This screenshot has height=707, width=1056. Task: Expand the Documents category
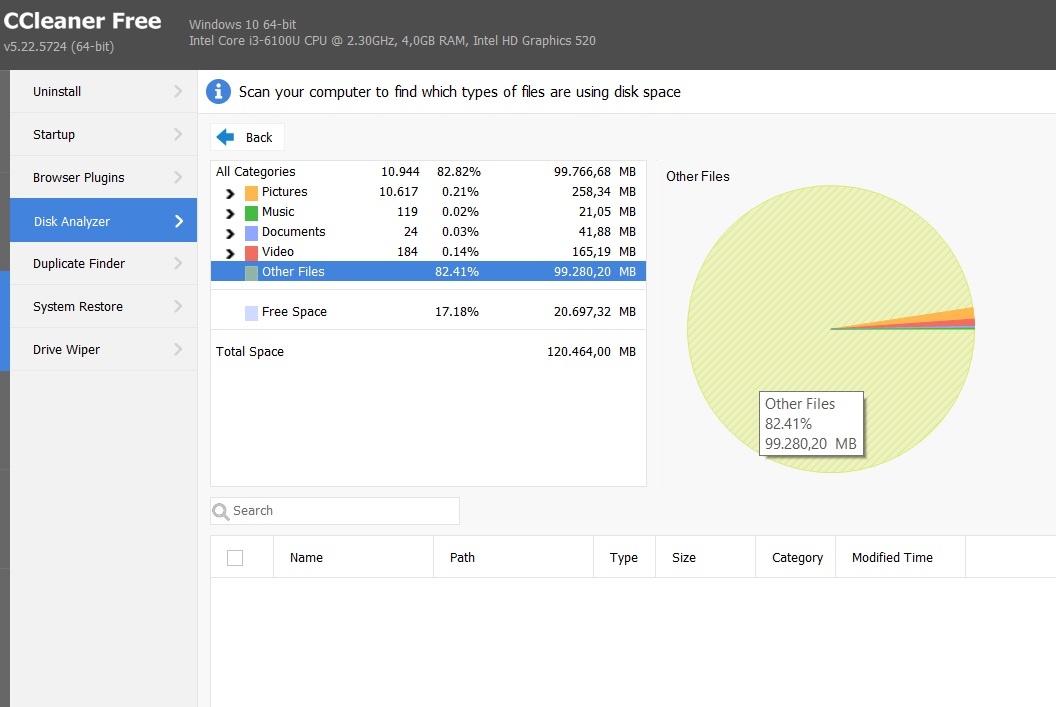230,234
